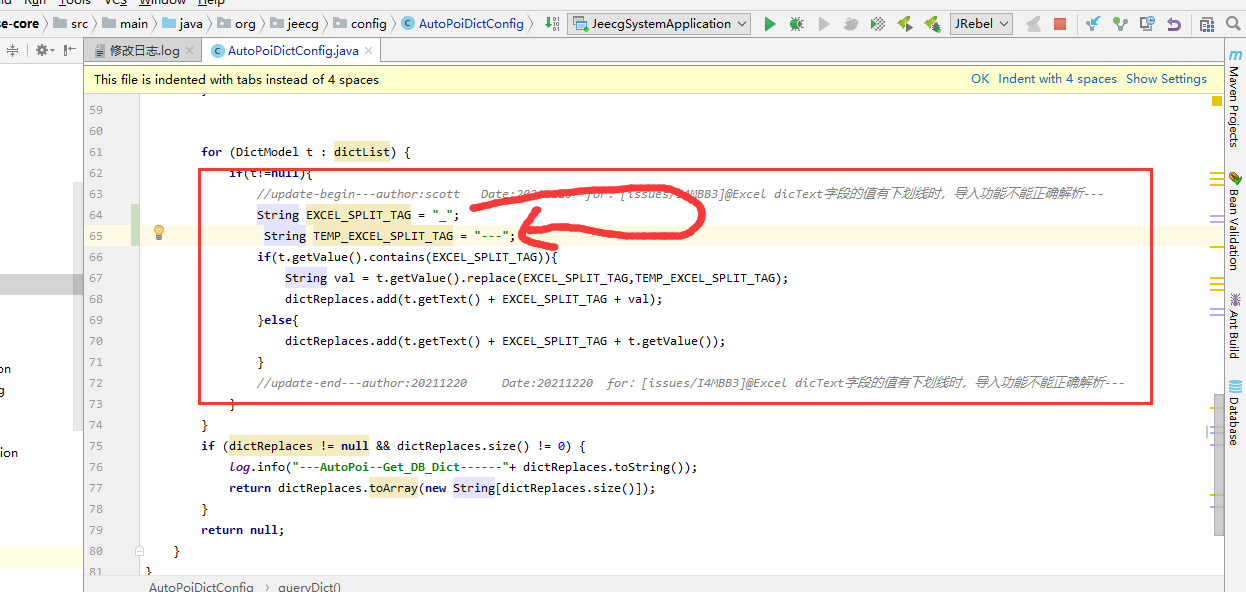Screen dimensions: 1246x592
Task: Collapse the method fold marker at line 80
Action: pos(139,551)
